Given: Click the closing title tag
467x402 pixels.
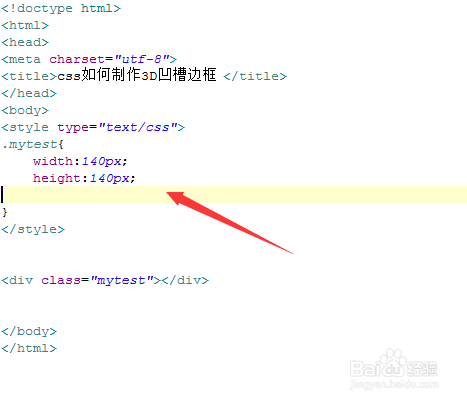Looking at the screenshot, I should coord(255,76).
